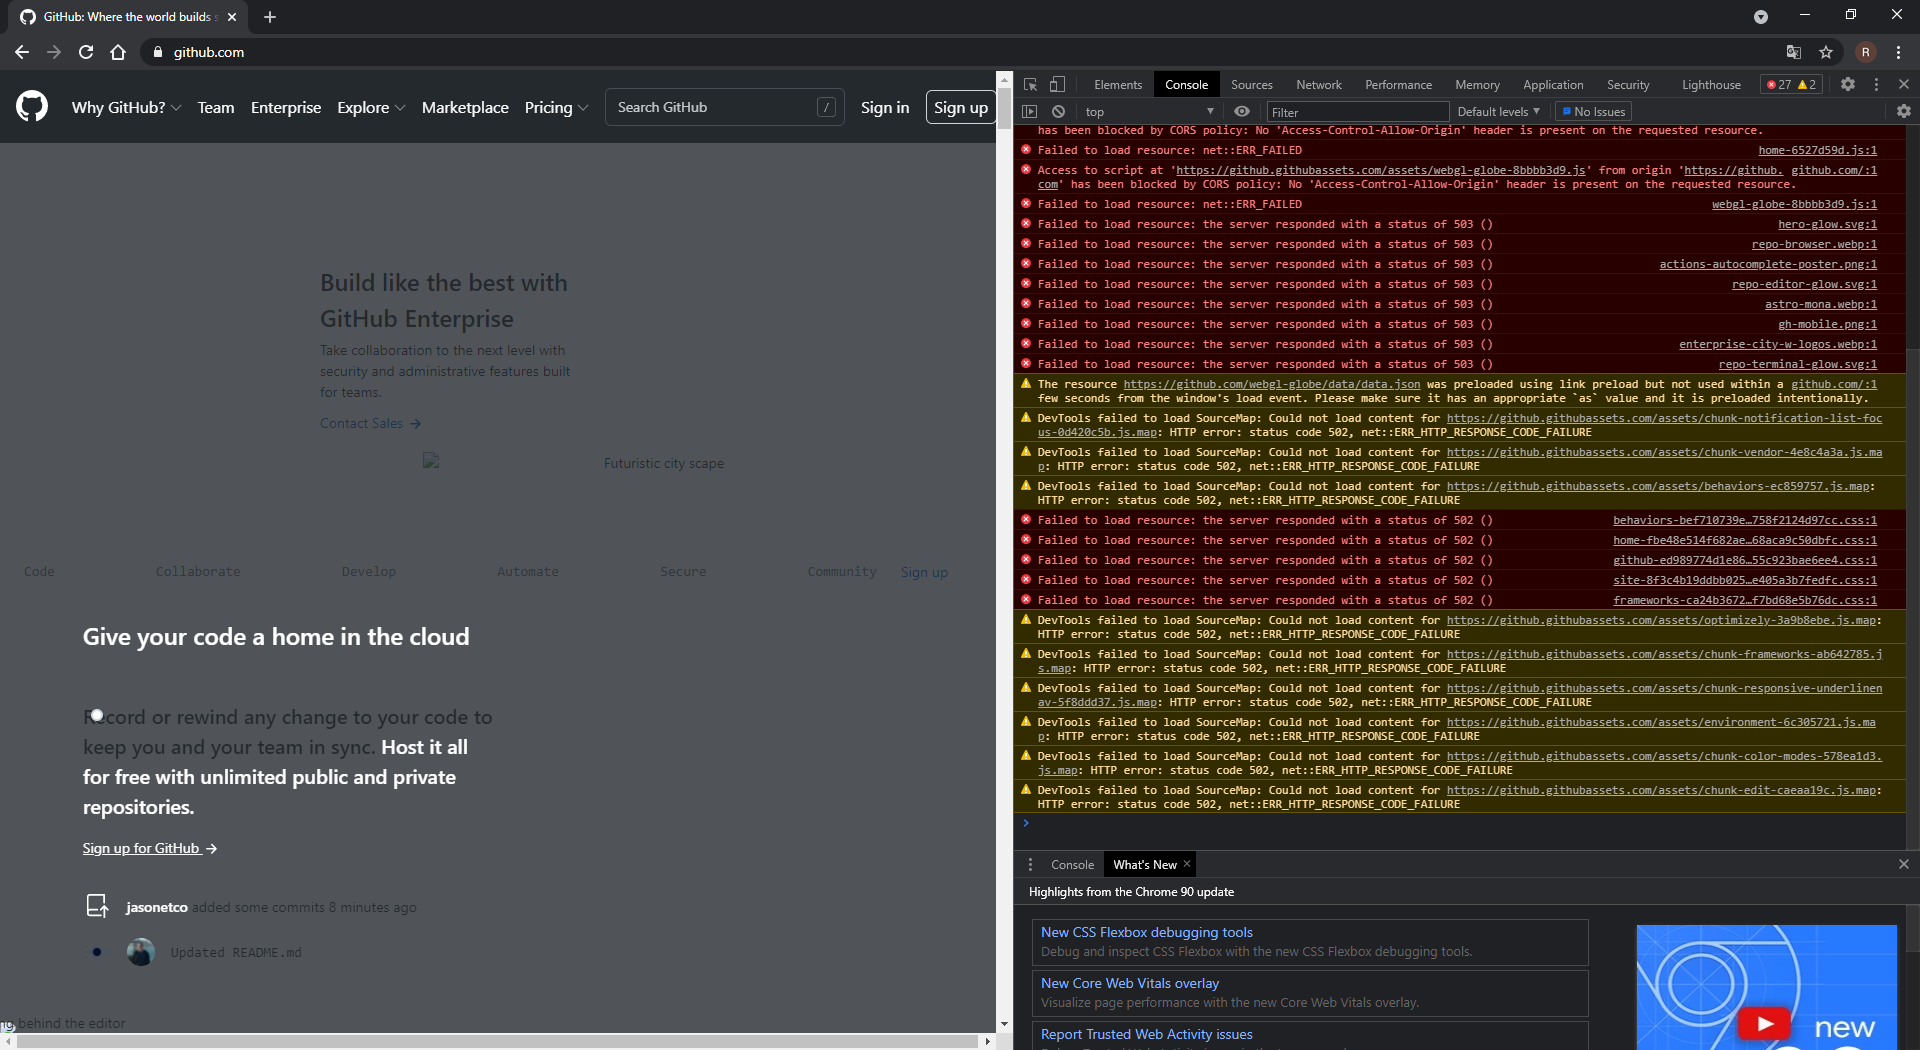Screen dimensions: 1920x1050
Task: Open the Chrome profile avatar R
Action: (1866, 52)
